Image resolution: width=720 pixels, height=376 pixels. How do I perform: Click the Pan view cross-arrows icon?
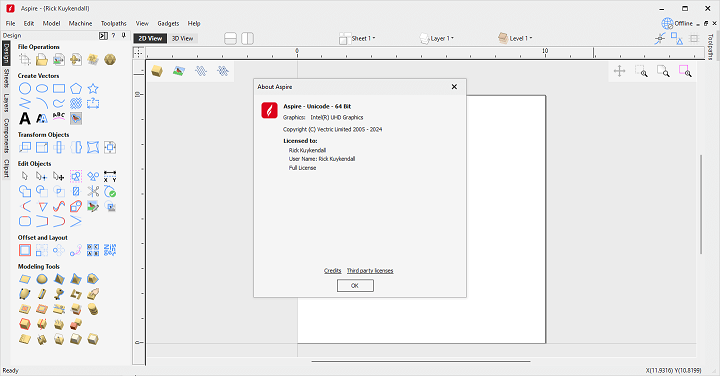[x=619, y=71]
